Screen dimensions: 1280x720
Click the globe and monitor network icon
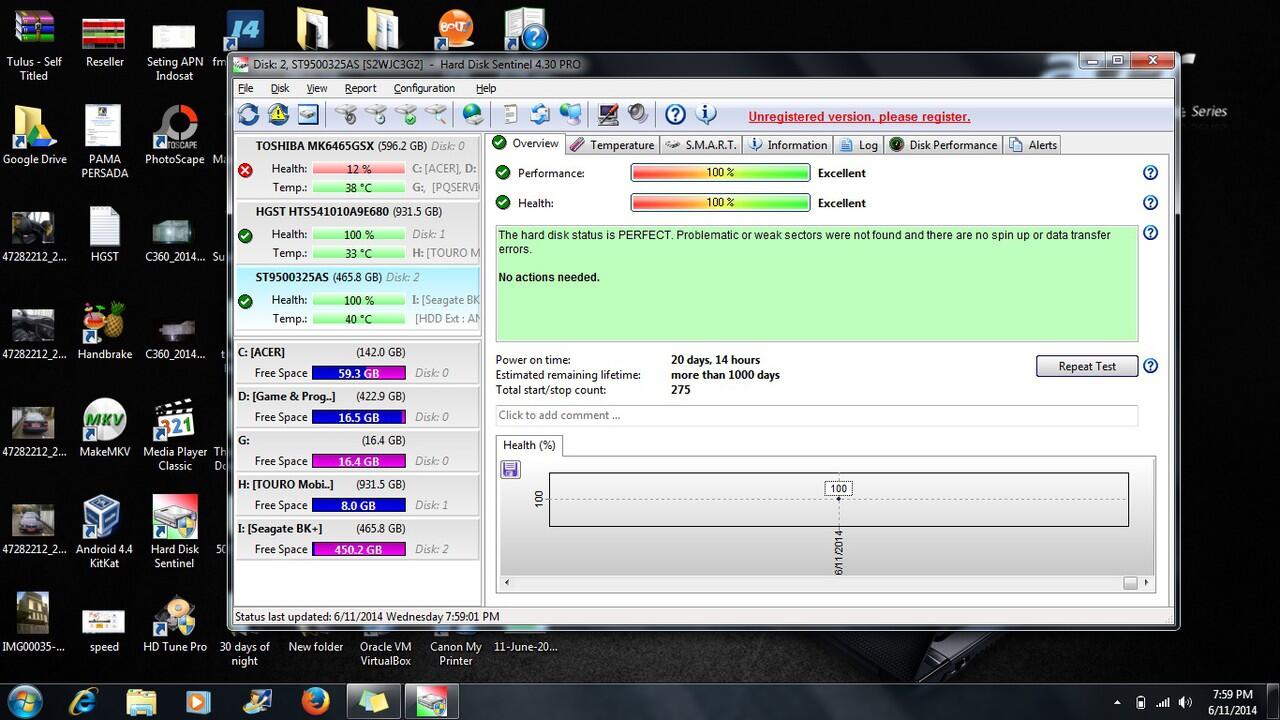coord(571,115)
